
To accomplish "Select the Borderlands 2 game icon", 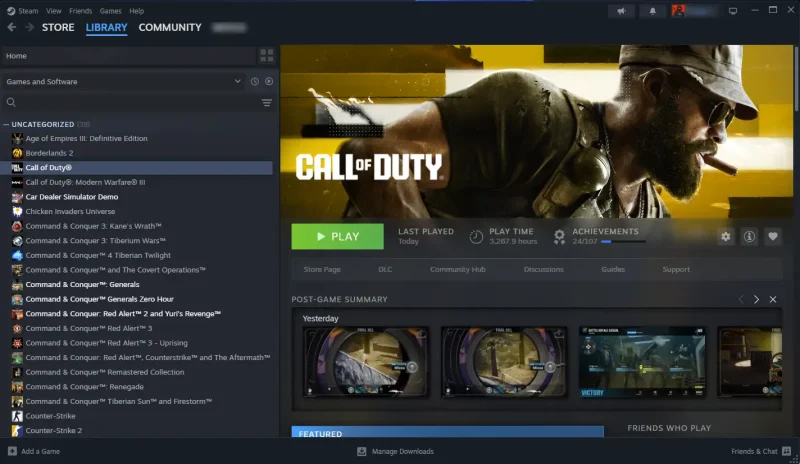I will coord(17,153).
